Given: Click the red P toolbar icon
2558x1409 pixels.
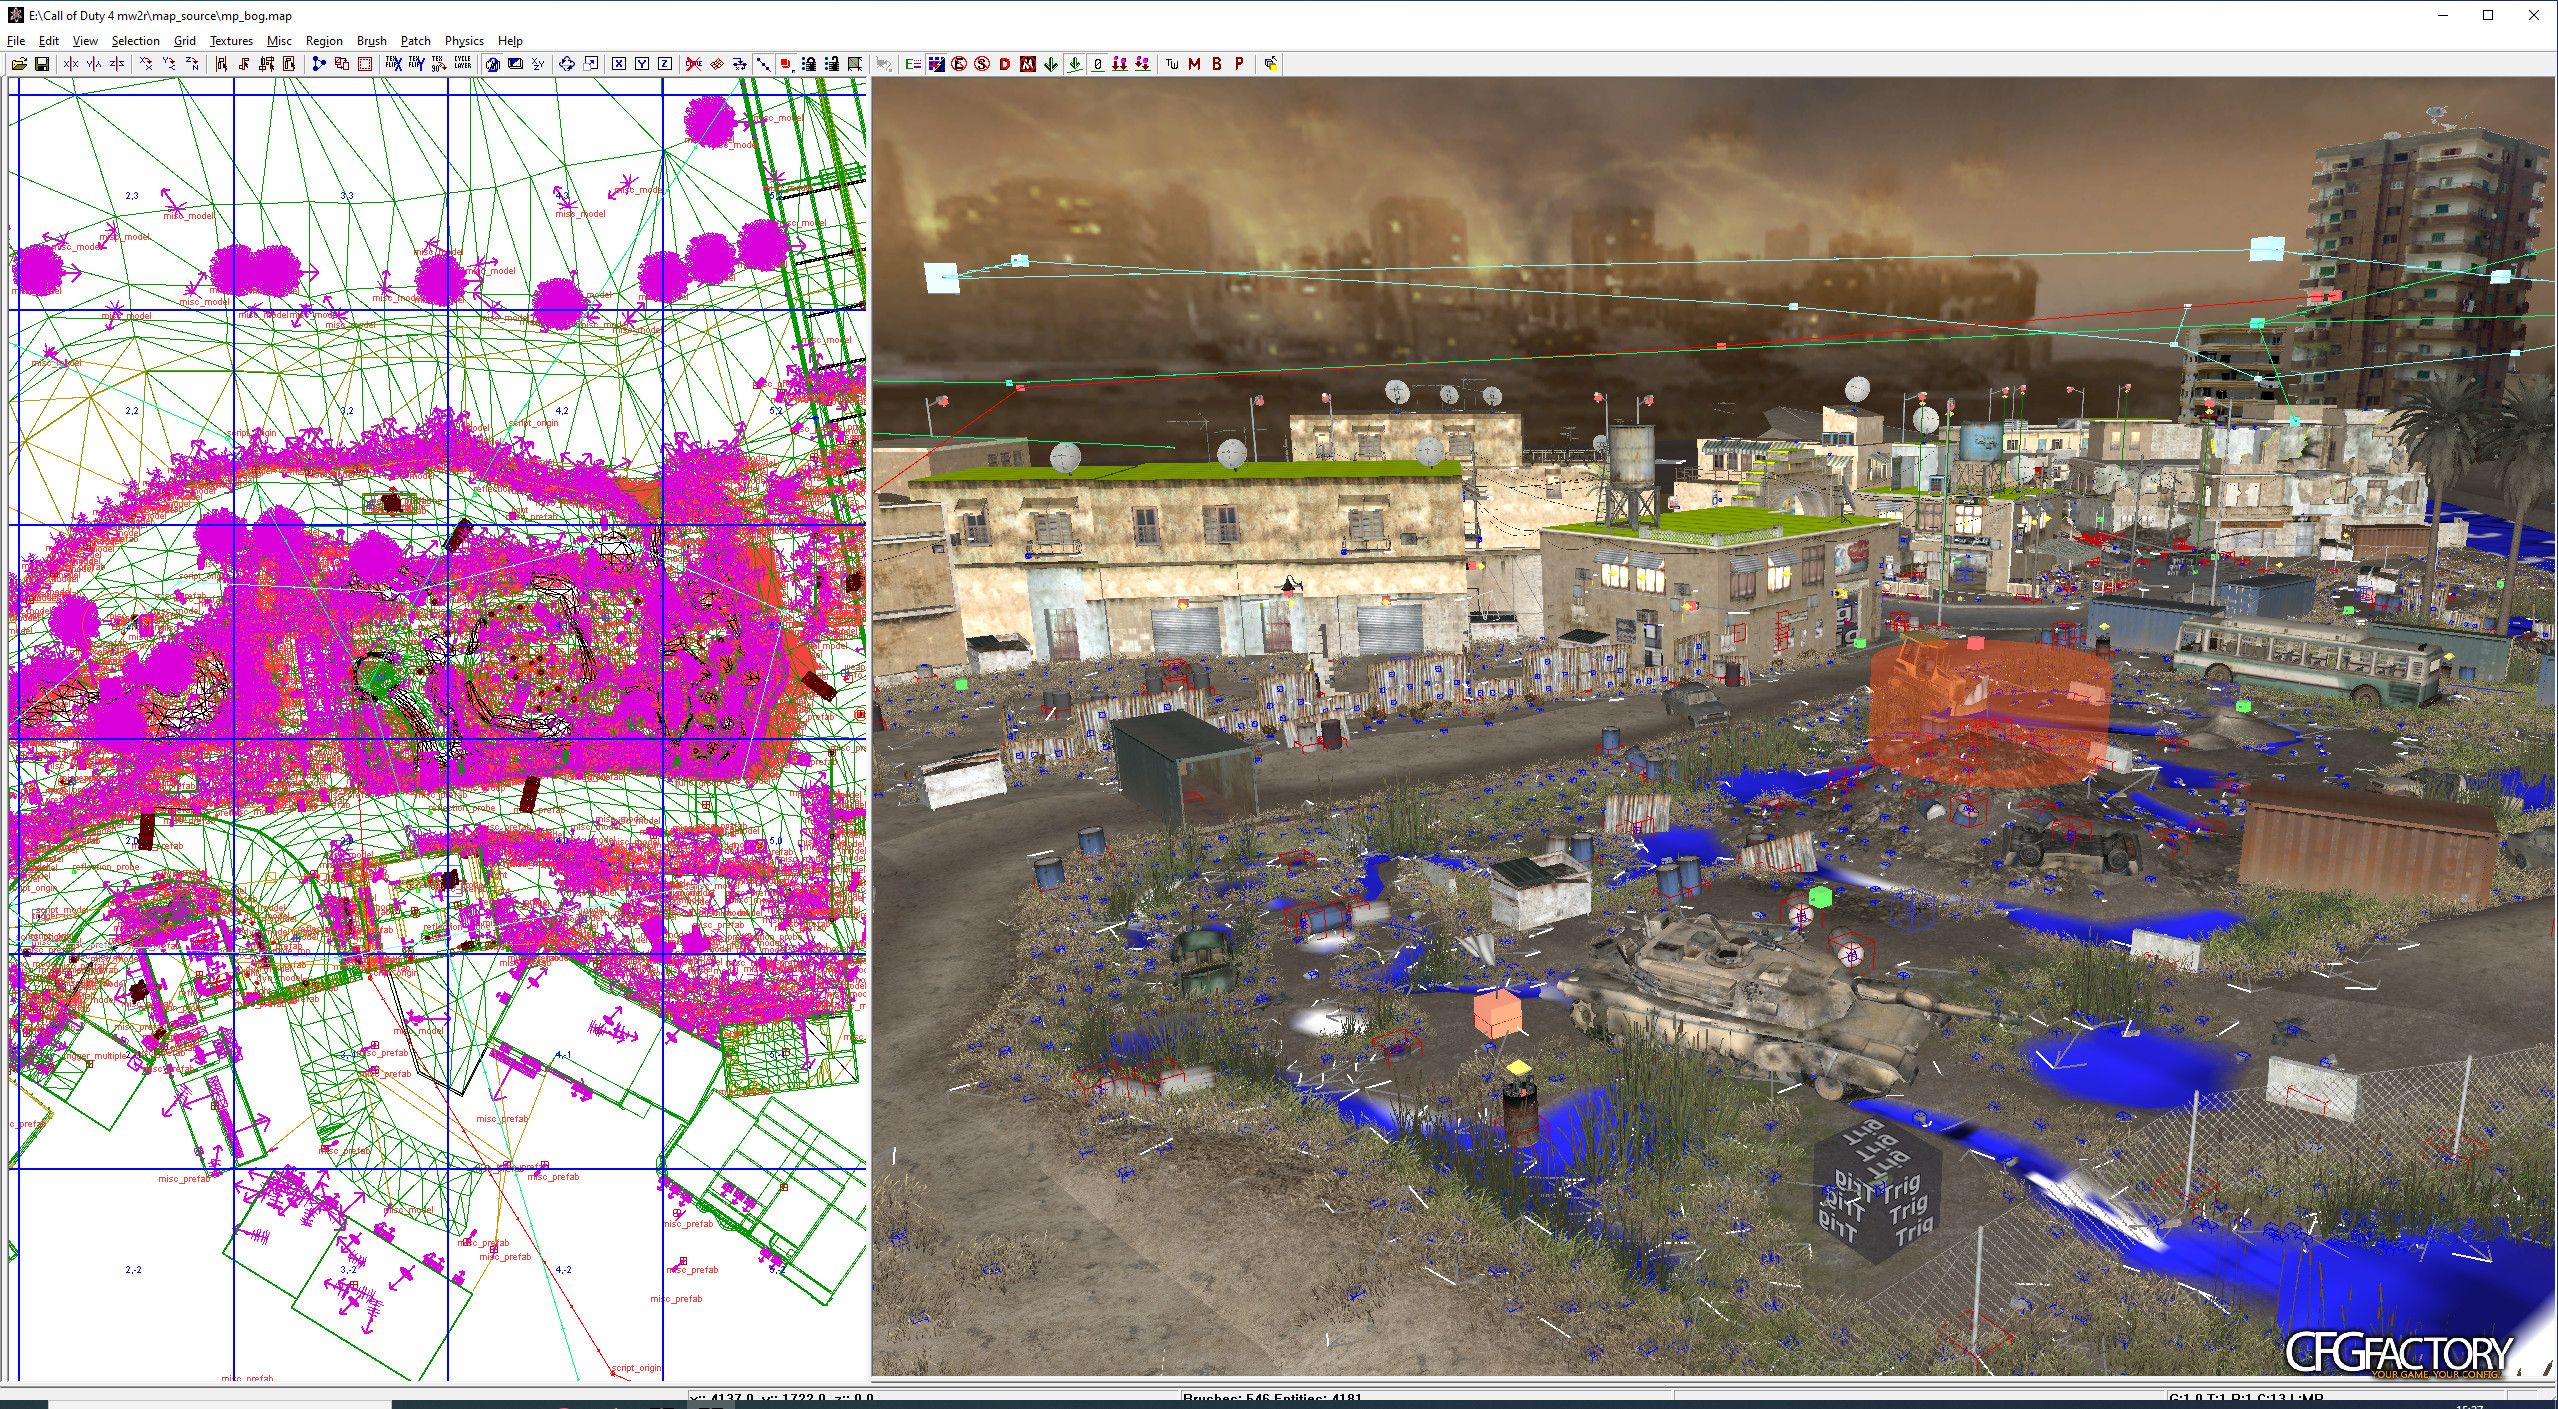Looking at the screenshot, I should pos(1239,64).
